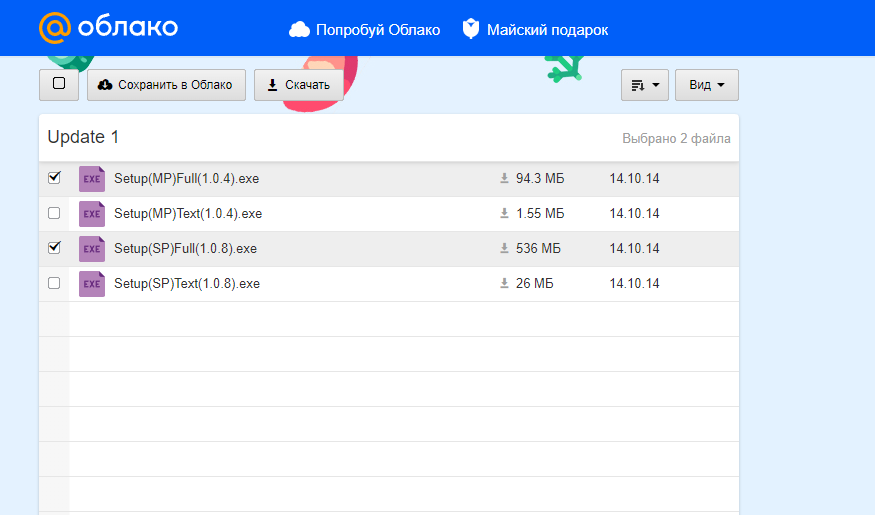
Task: Open the Попробуй Облако link
Action: point(378,30)
